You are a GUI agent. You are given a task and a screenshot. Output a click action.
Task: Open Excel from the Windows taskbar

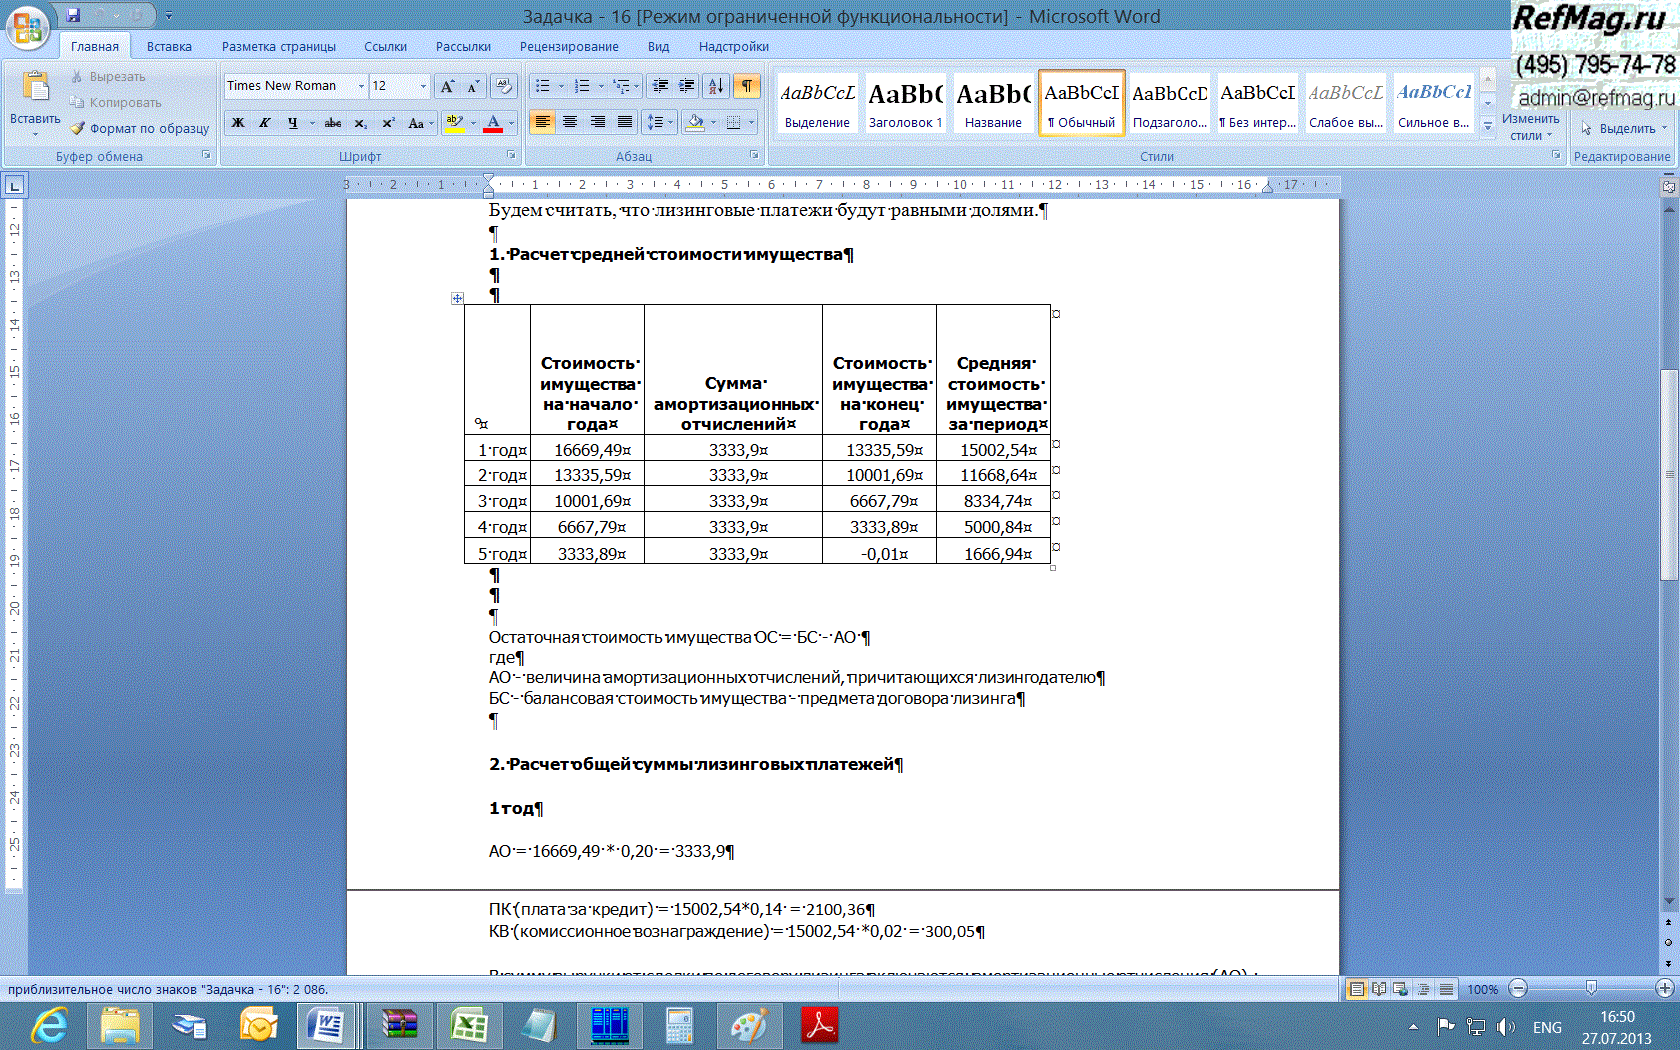click(468, 1026)
